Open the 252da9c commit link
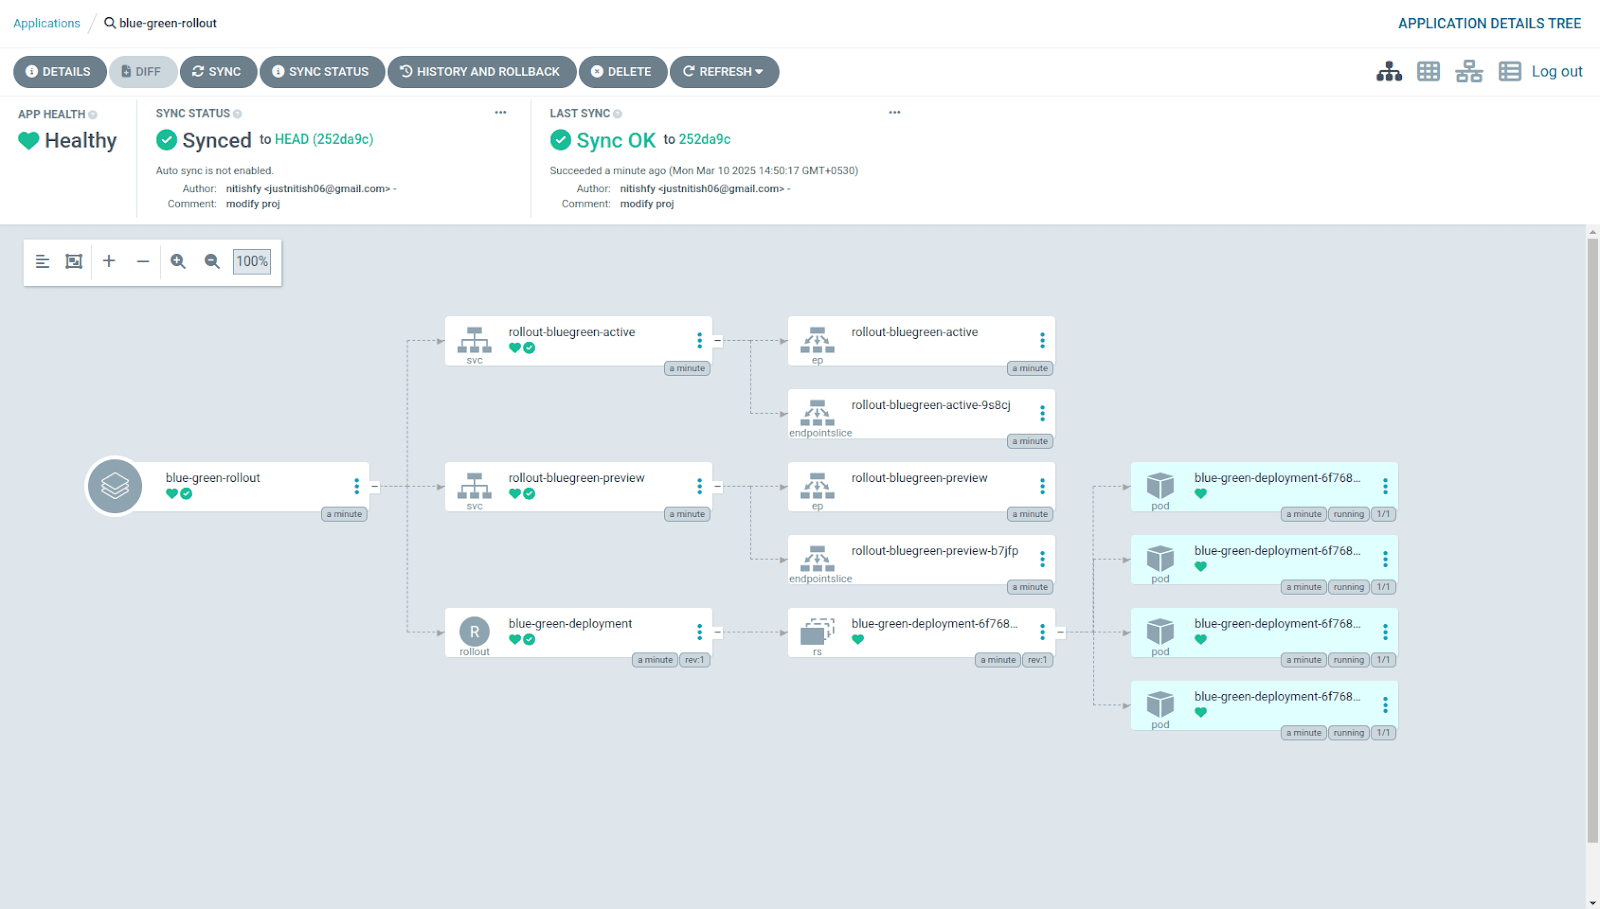 pos(703,140)
